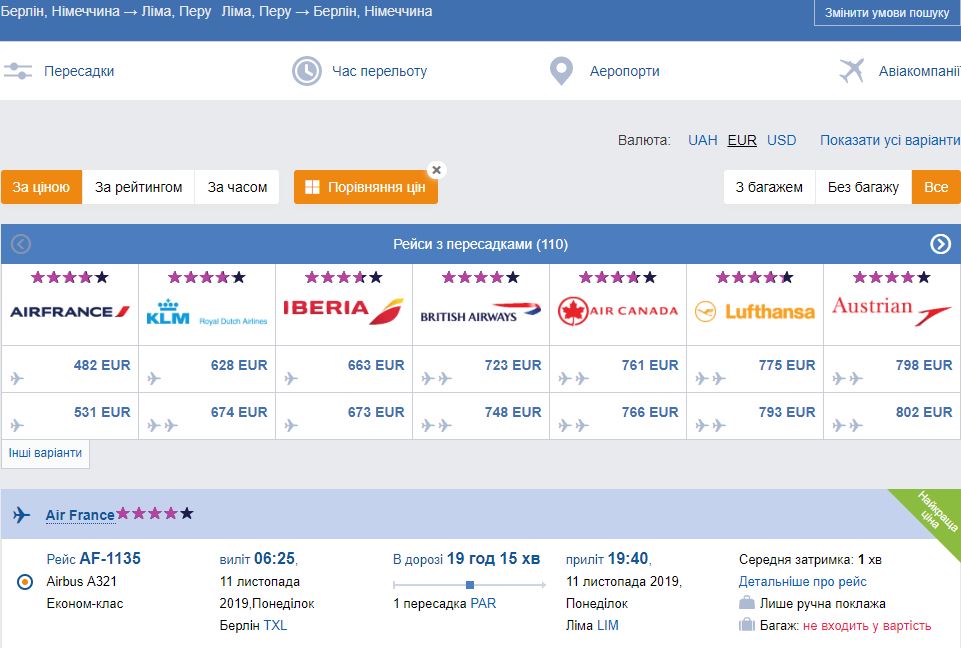The width and height of the screenshot is (961, 648).
Task: Open Змінити умови пошуку search settings
Action: coord(886,13)
